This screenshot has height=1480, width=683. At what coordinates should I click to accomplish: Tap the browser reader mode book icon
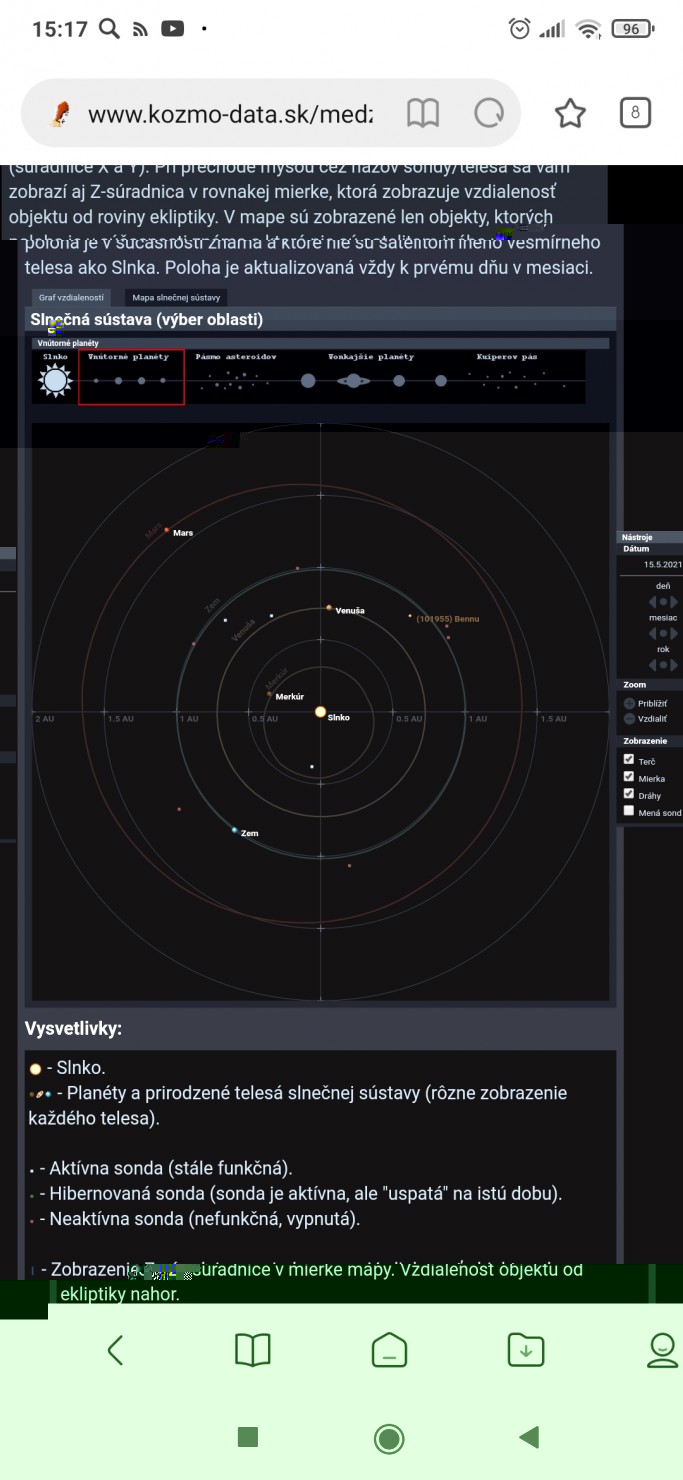click(x=423, y=114)
